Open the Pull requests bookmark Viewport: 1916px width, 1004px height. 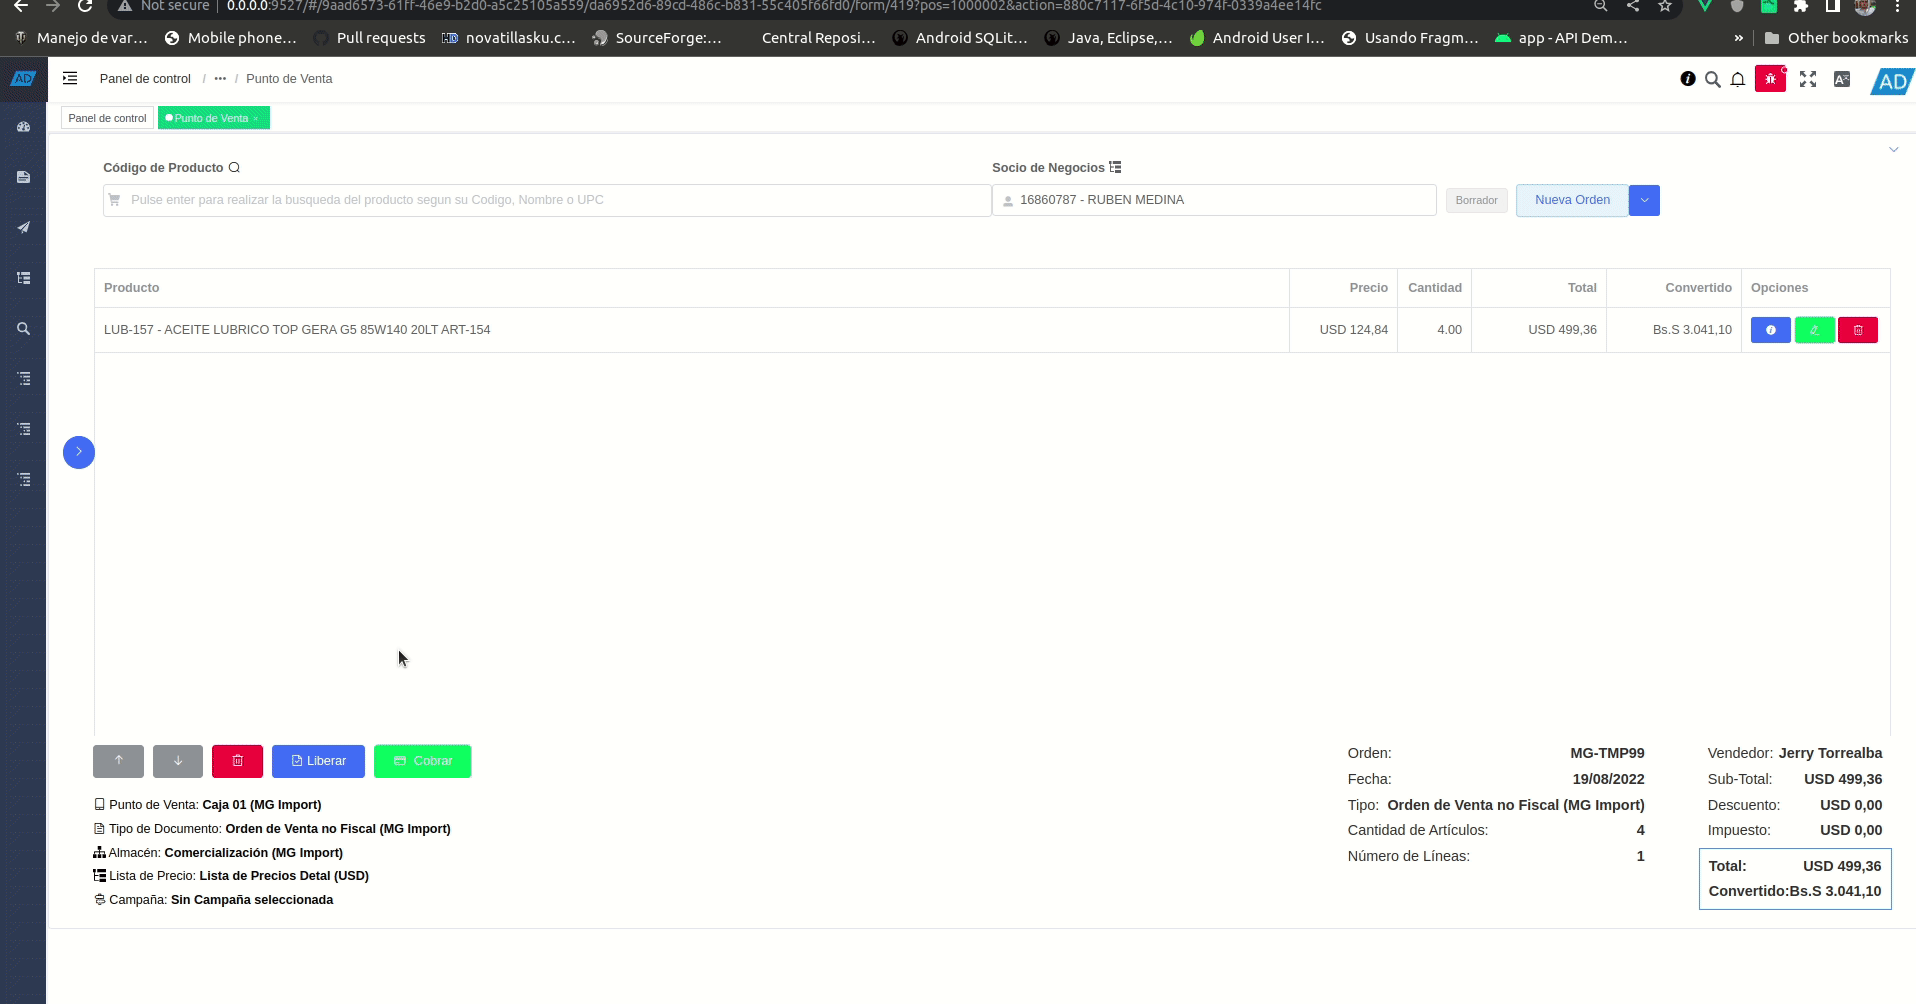[x=369, y=38]
